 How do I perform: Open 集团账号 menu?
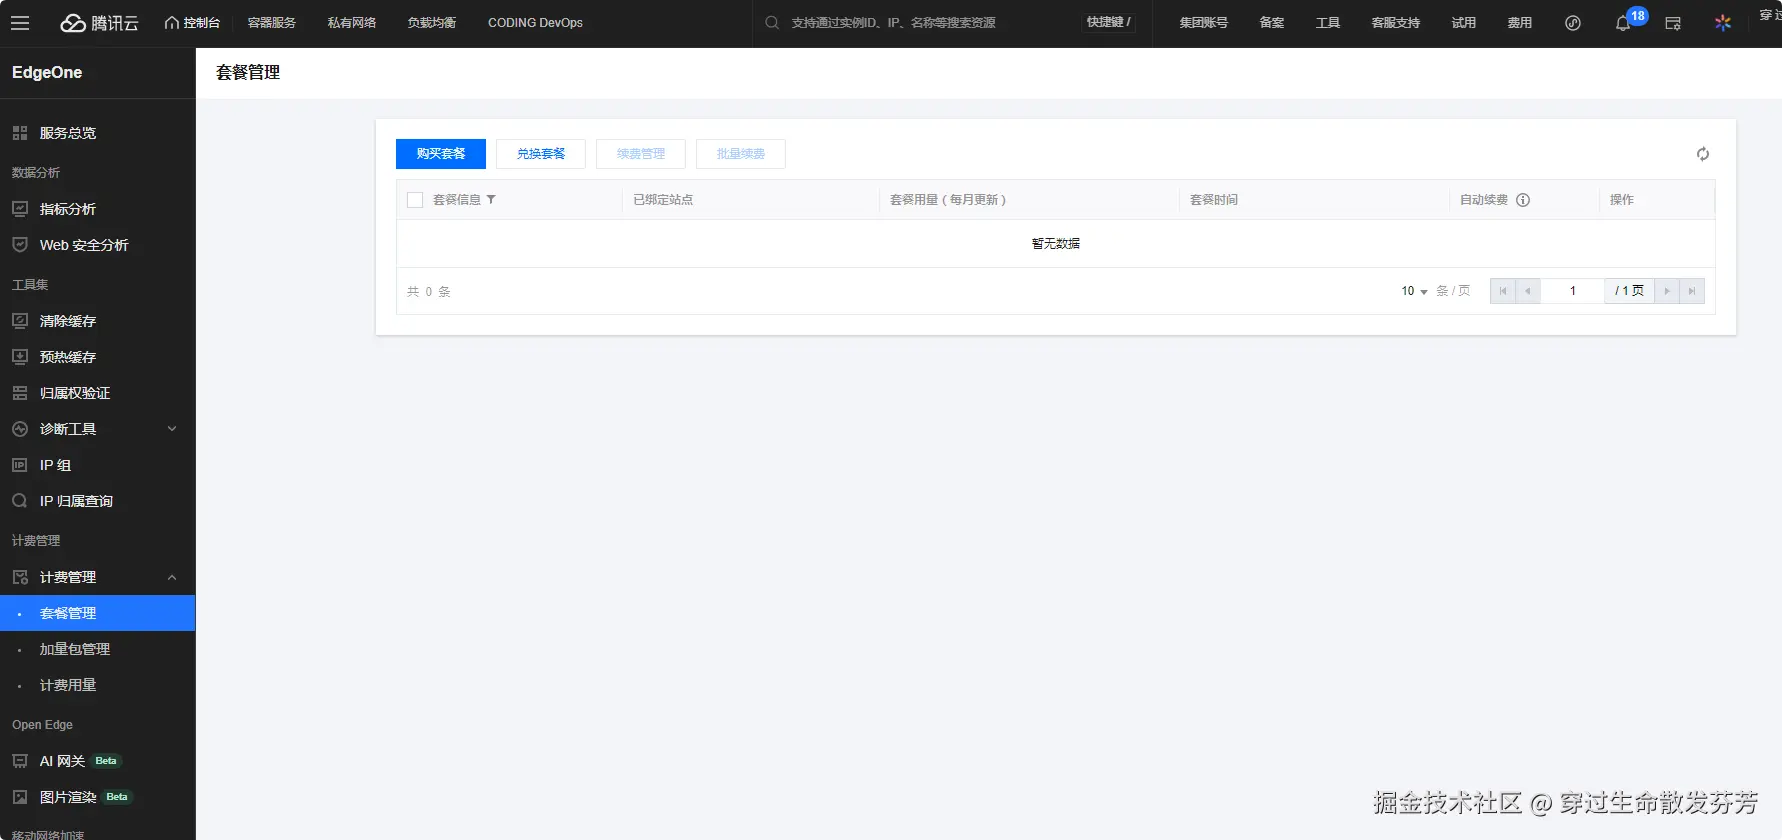tap(1204, 22)
